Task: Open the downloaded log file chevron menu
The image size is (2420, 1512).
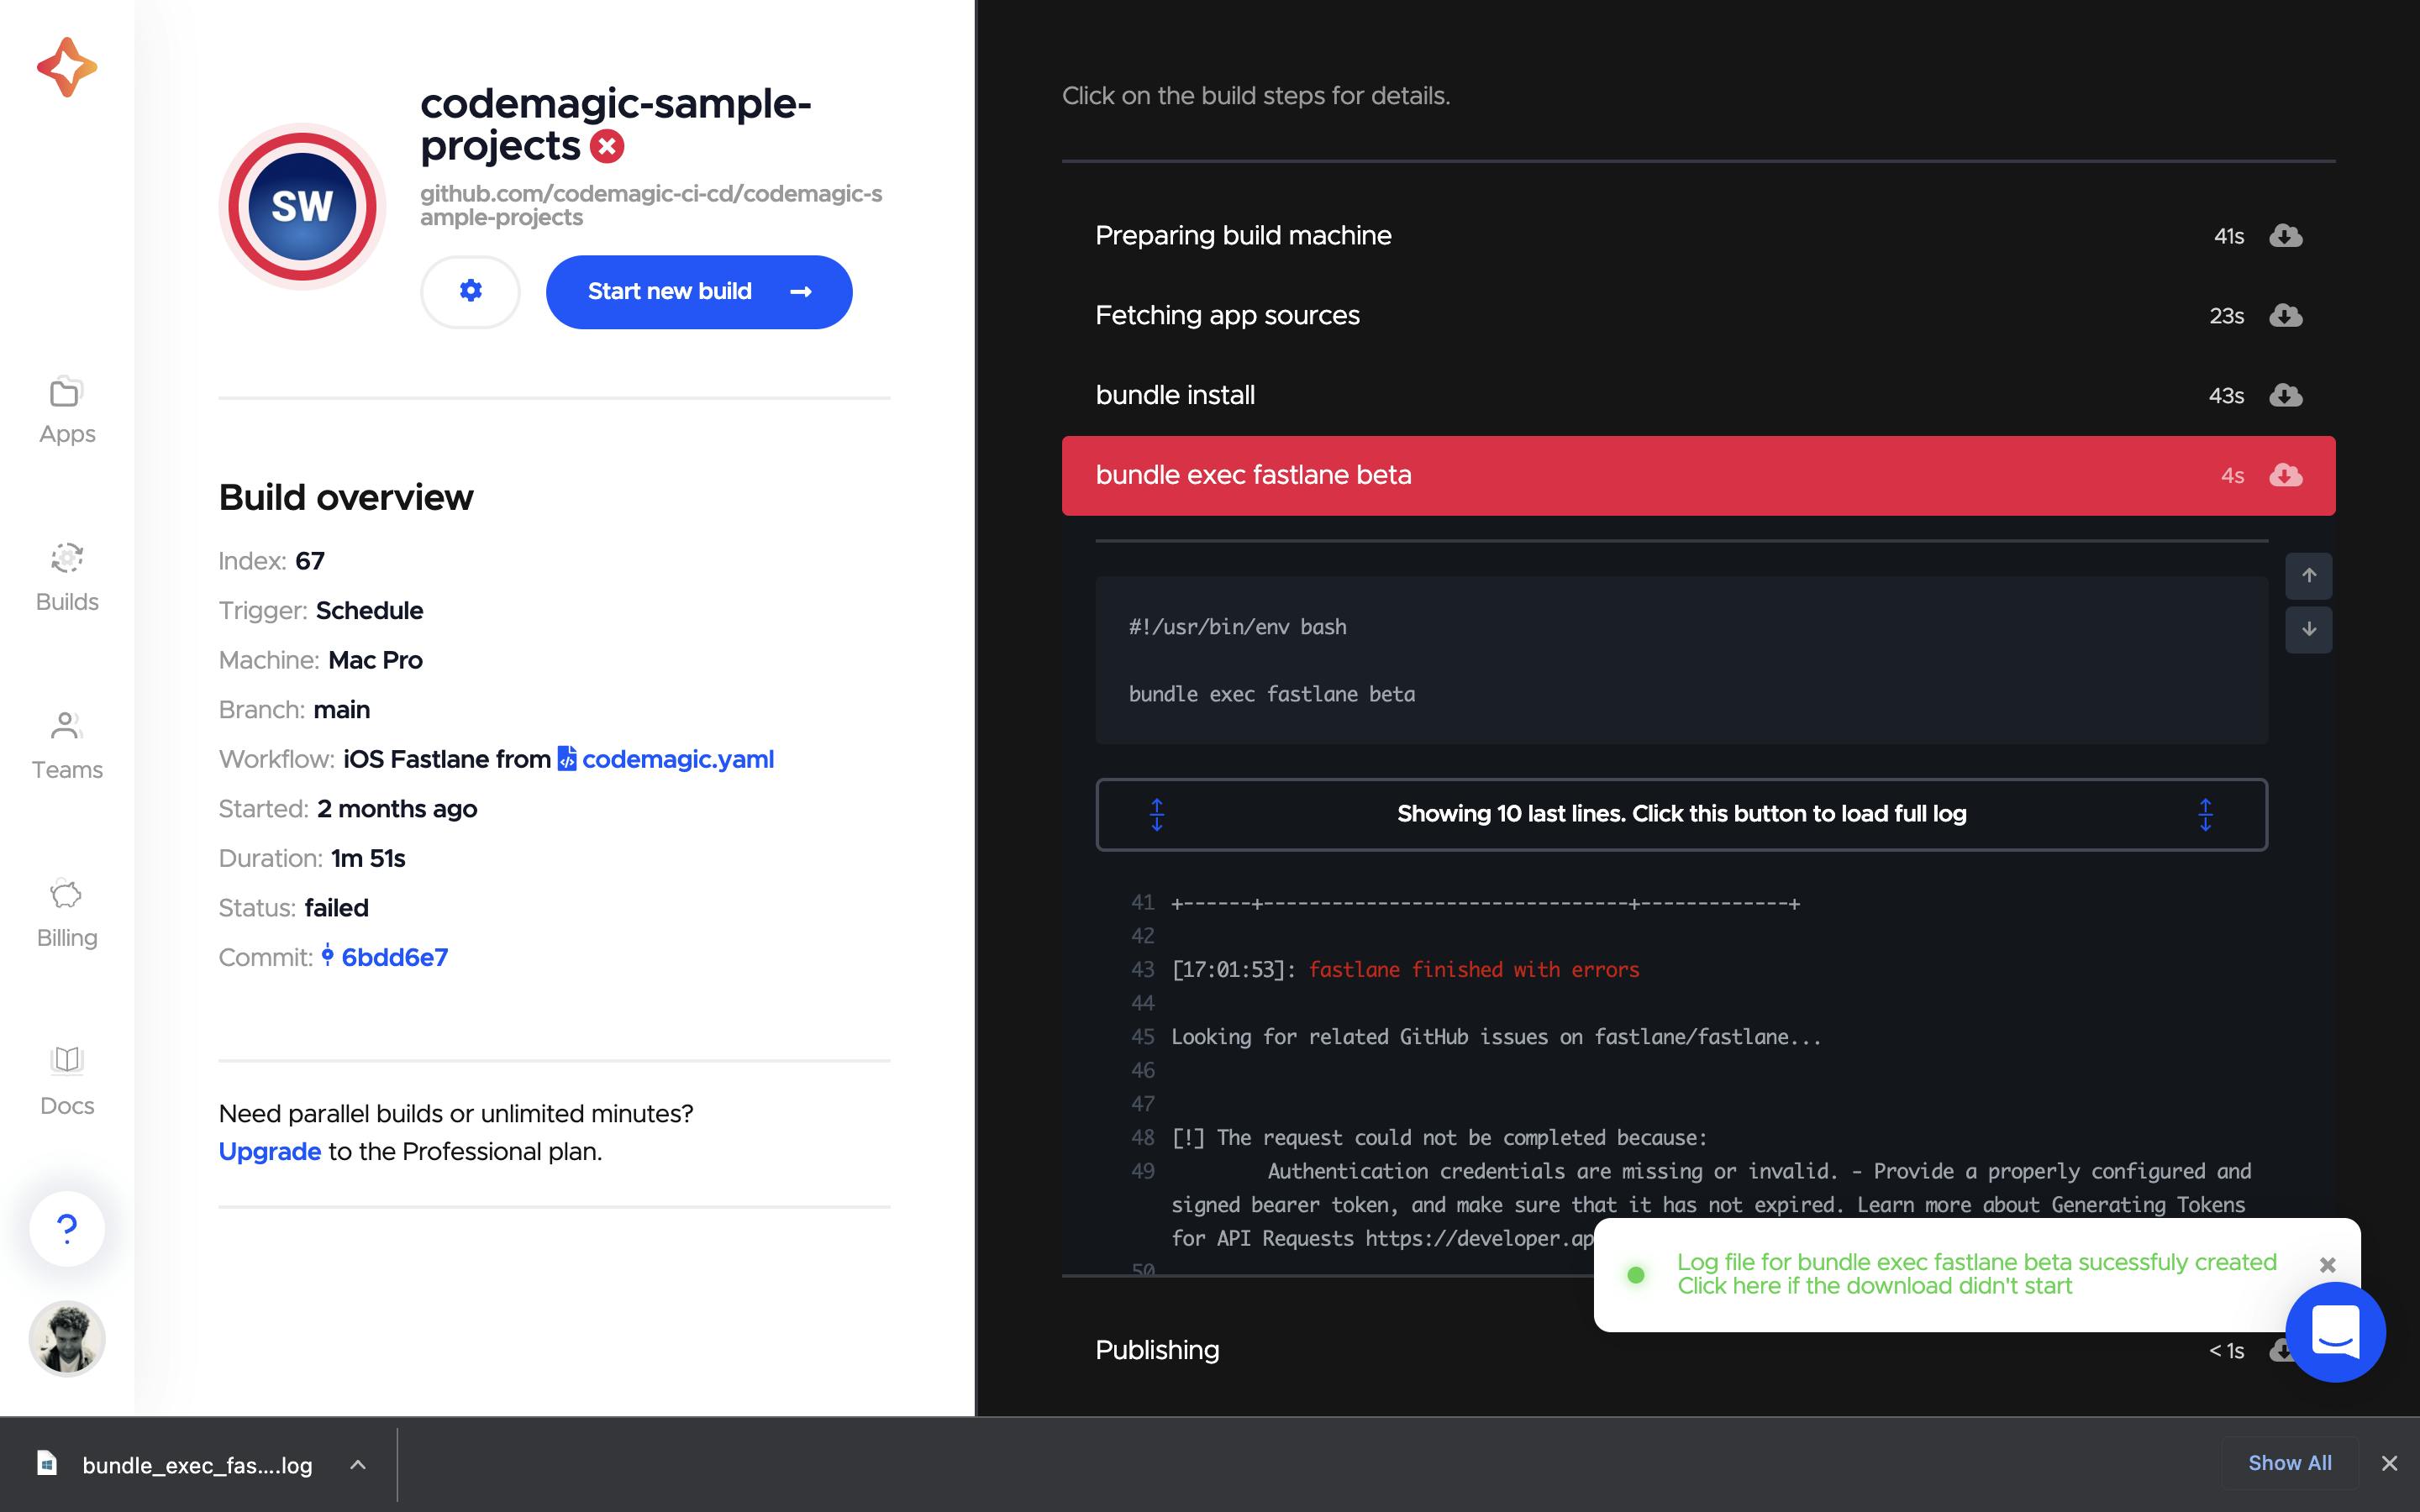Action: 358,1465
